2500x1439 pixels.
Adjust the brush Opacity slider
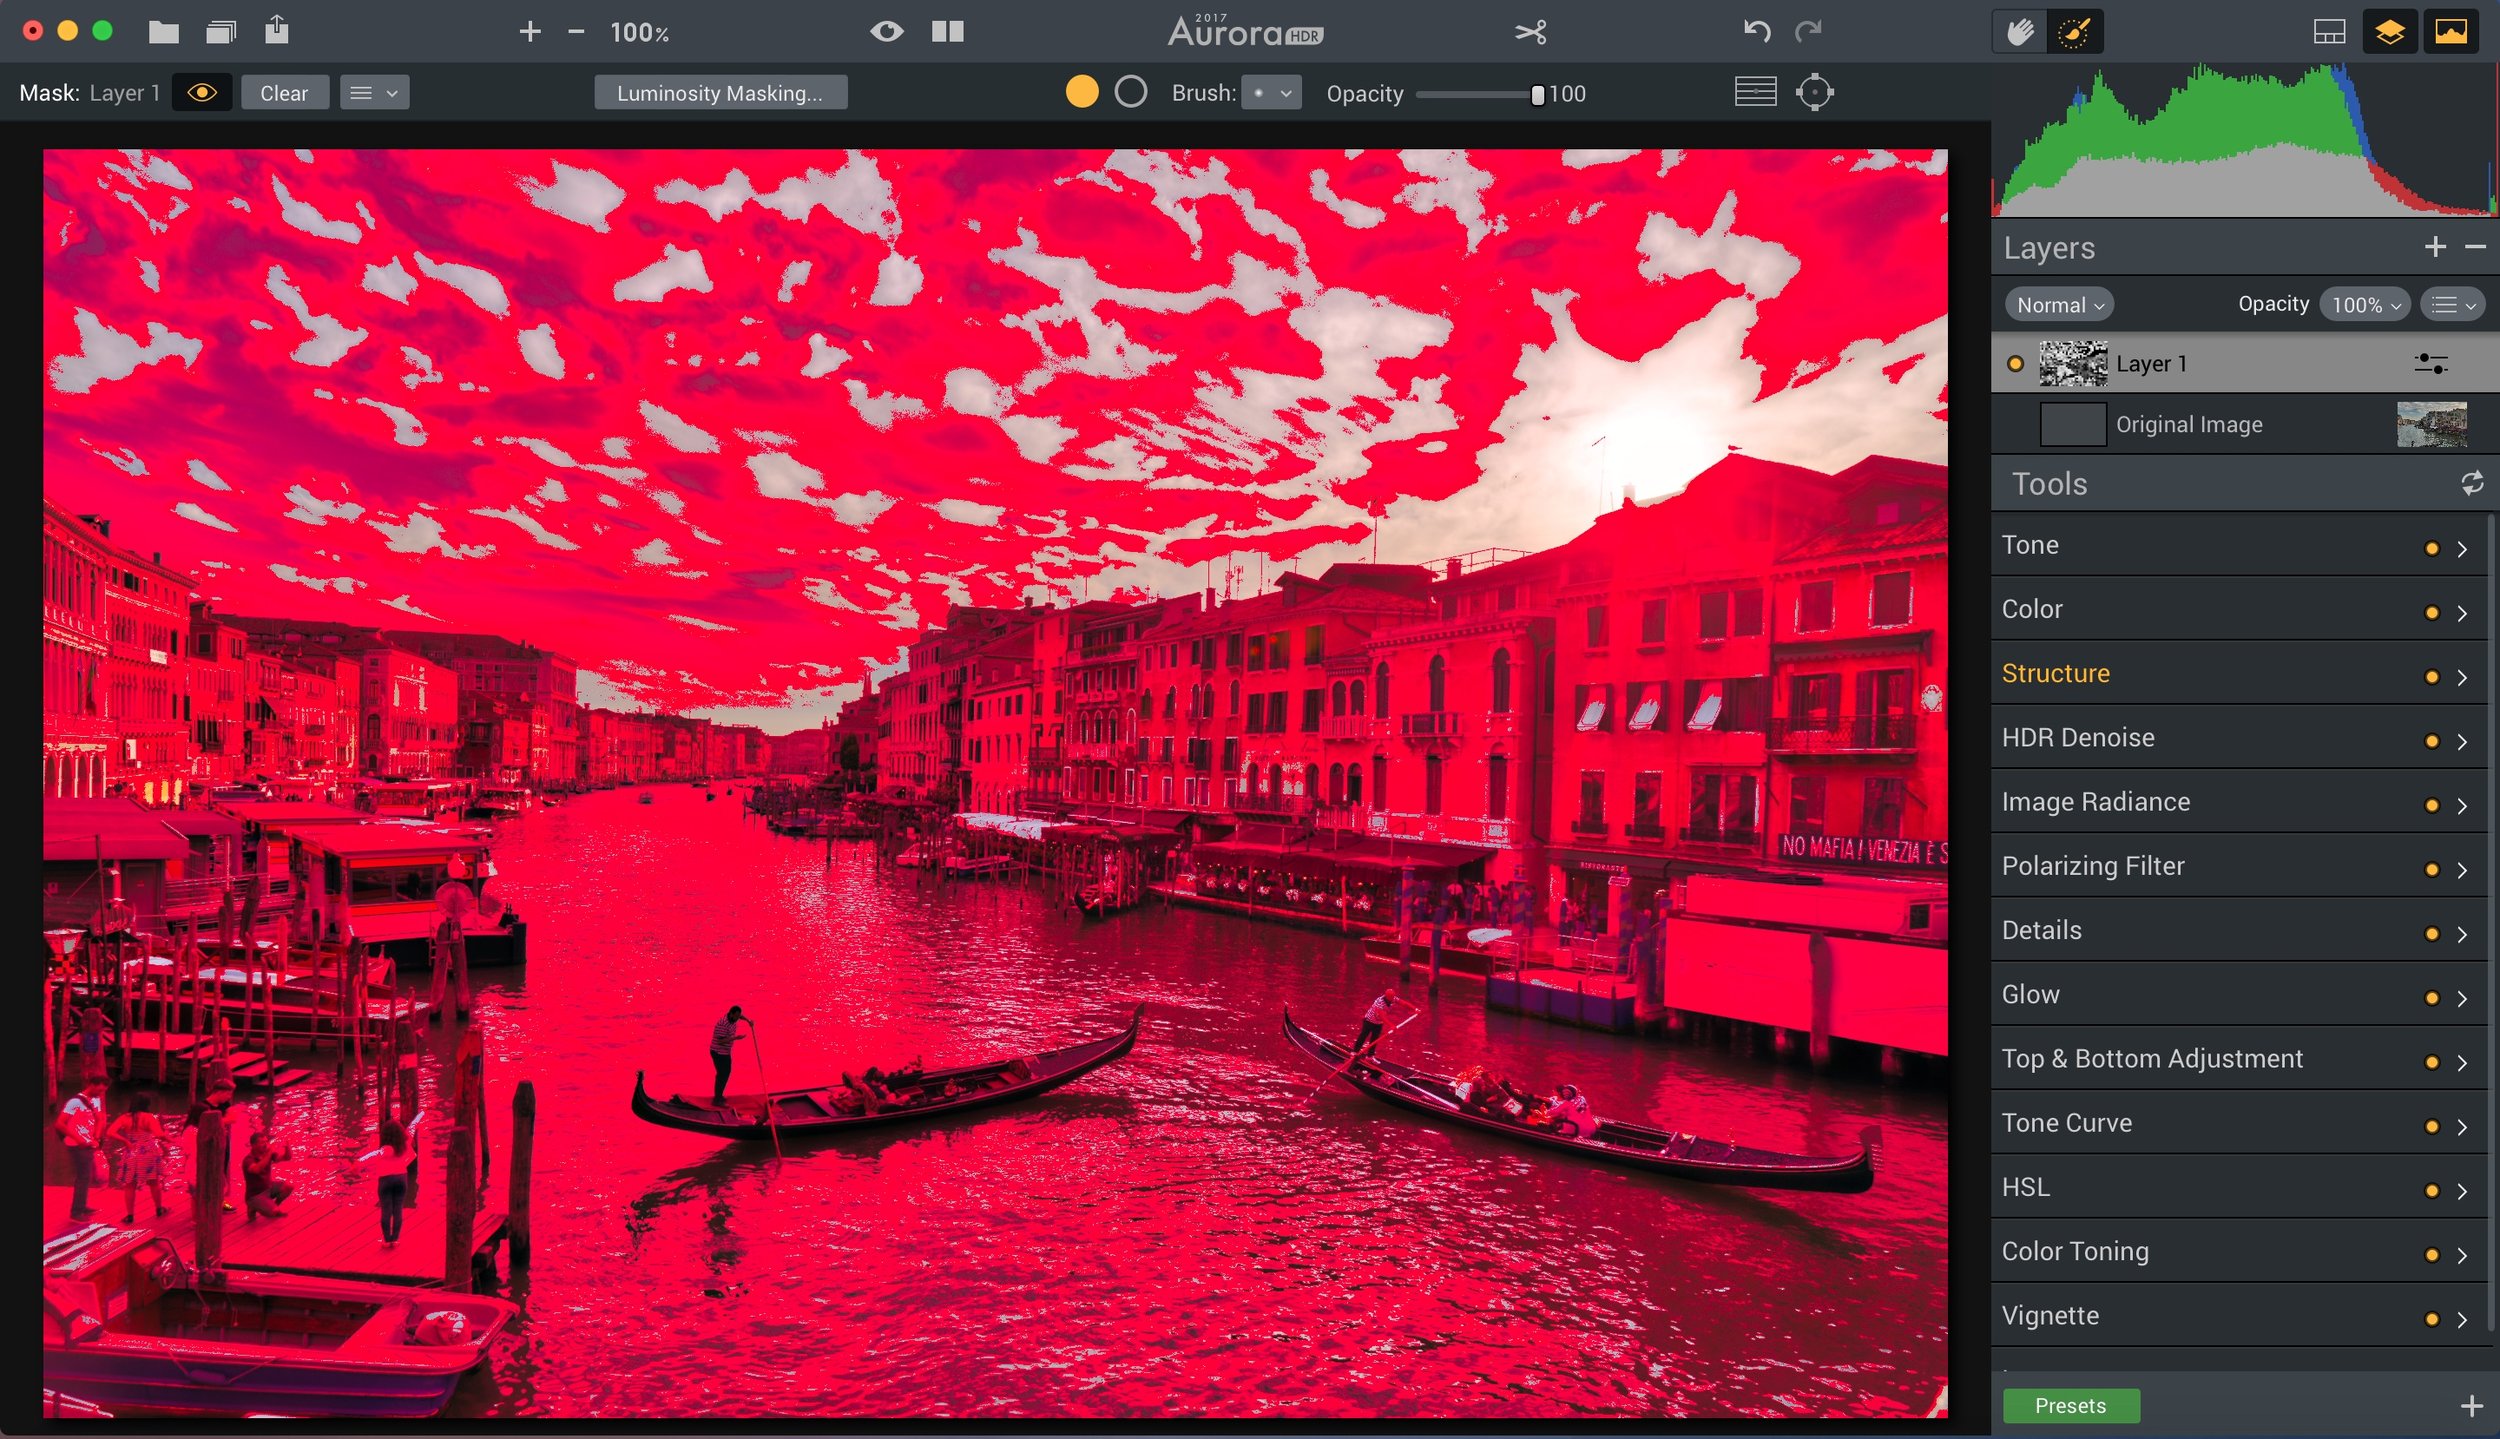click(1478, 94)
